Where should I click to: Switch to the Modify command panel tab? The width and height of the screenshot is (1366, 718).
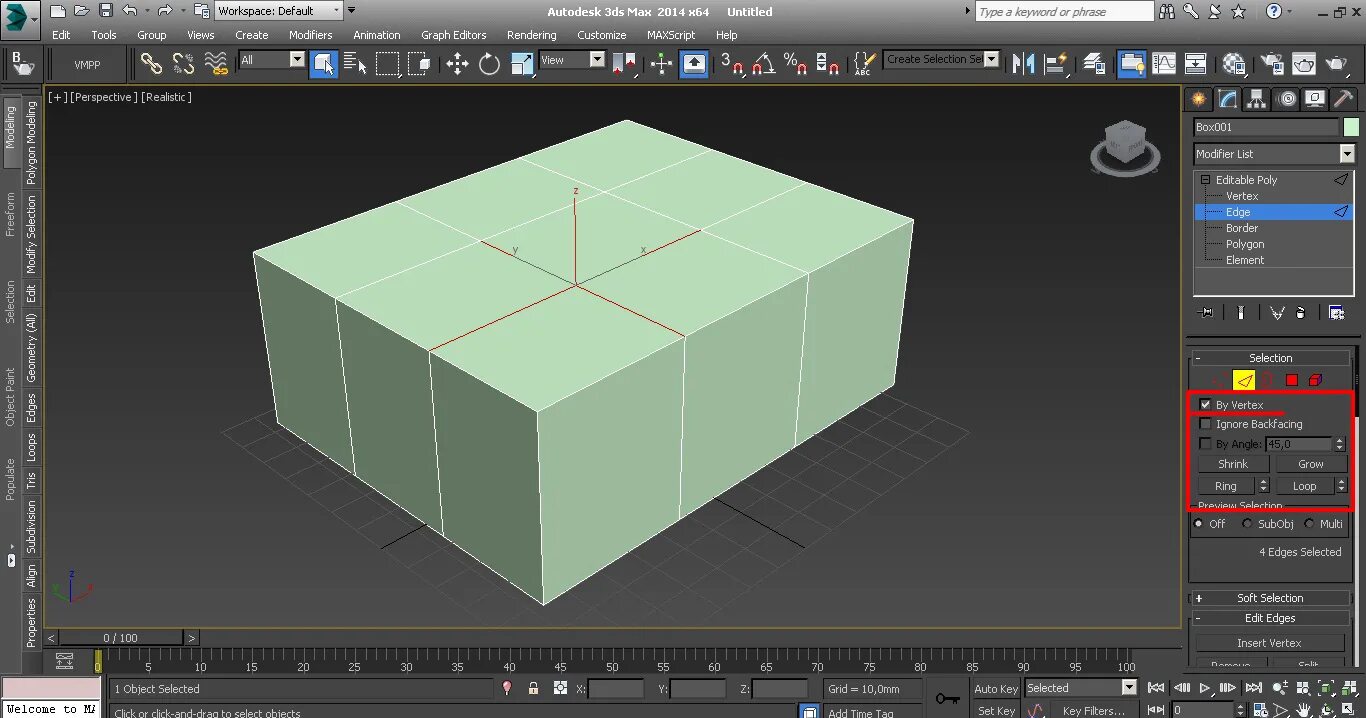click(1227, 98)
